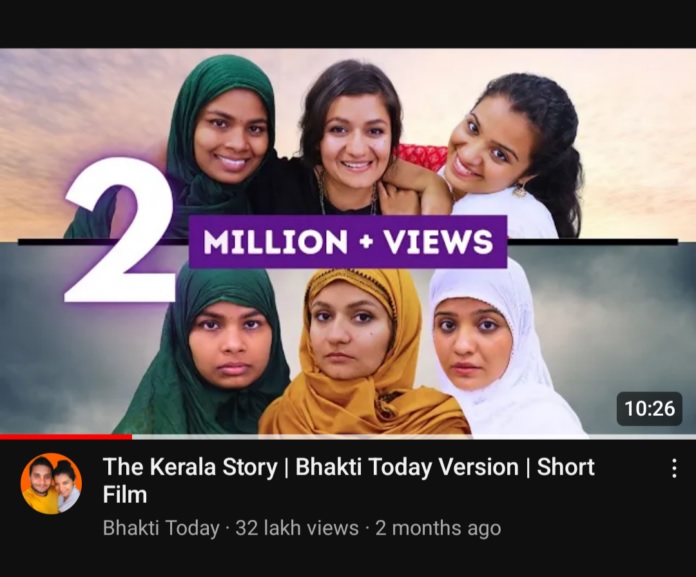Click the 10:26 duration badge
This screenshot has width=696, height=577.
[x=649, y=408]
